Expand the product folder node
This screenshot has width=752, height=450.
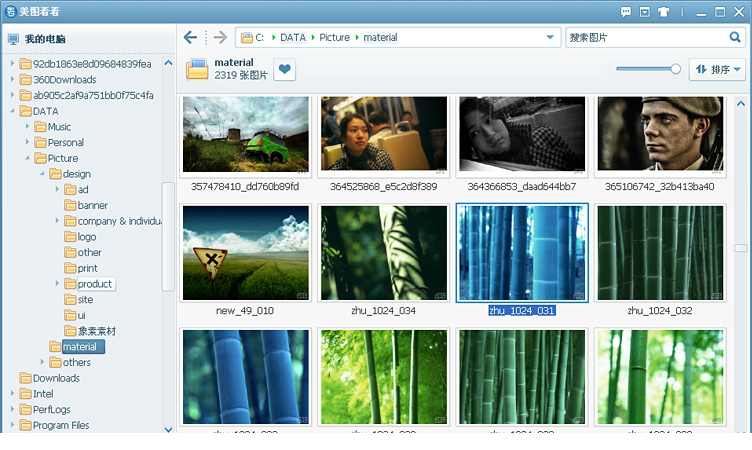click(57, 284)
